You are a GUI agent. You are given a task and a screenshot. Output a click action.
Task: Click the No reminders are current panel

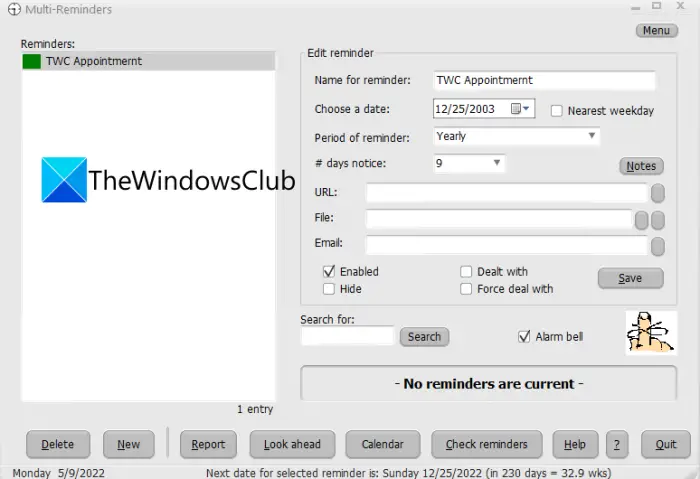click(x=489, y=383)
